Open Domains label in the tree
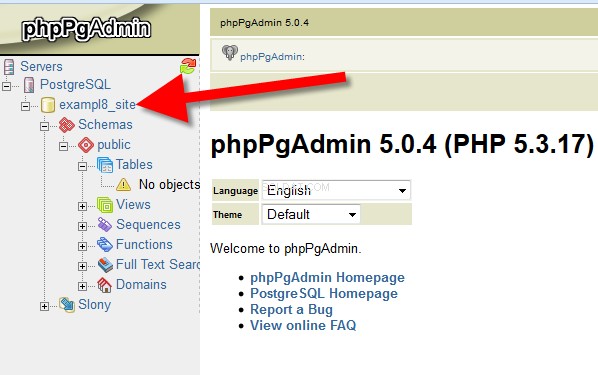 tap(141, 285)
